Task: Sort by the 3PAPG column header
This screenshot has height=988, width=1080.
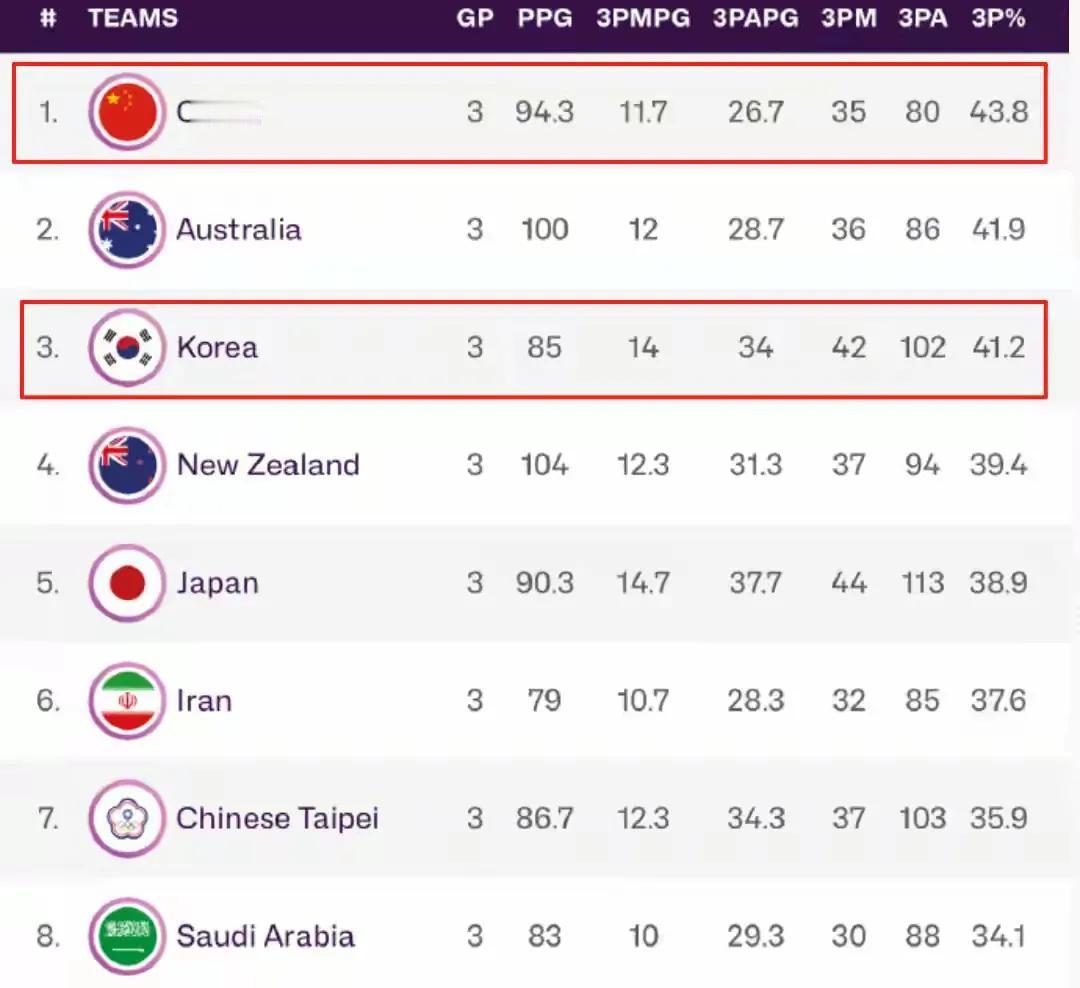Action: pos(756,18)
